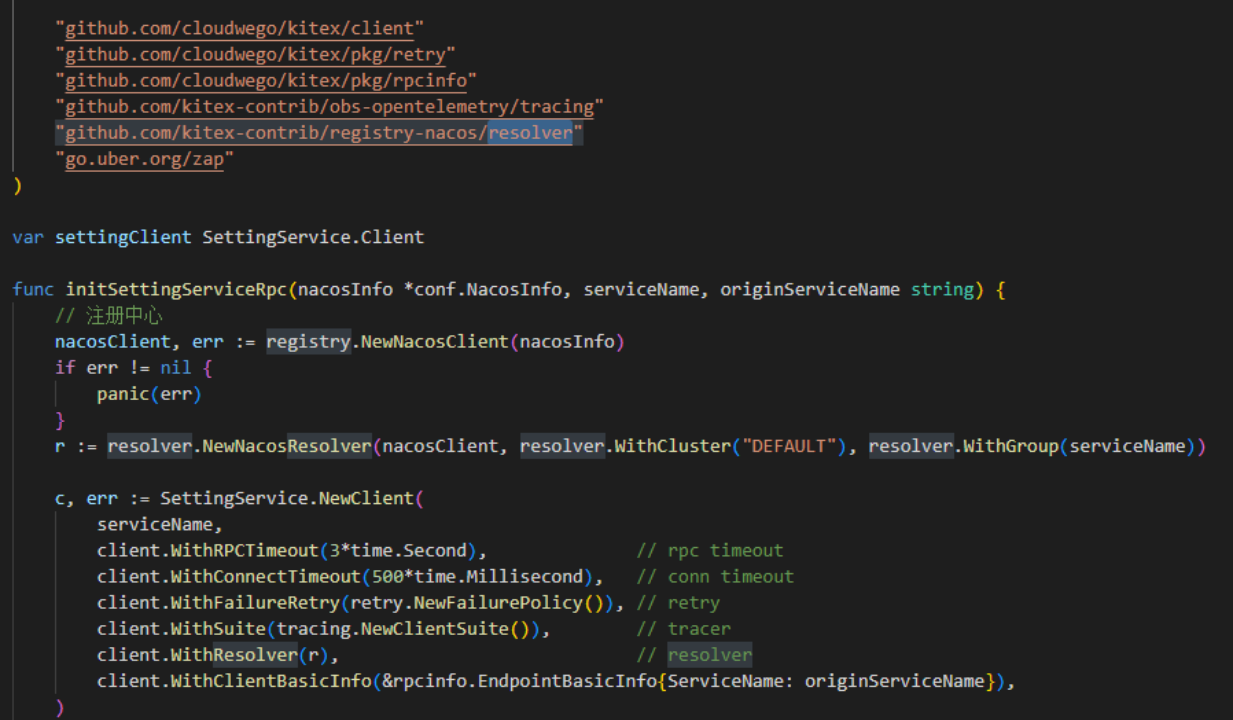Image resolution: width=1233 pixels, height=720 pixels.
Task: Open the registry-nacos/resolver import link
Action: (318, 133)
